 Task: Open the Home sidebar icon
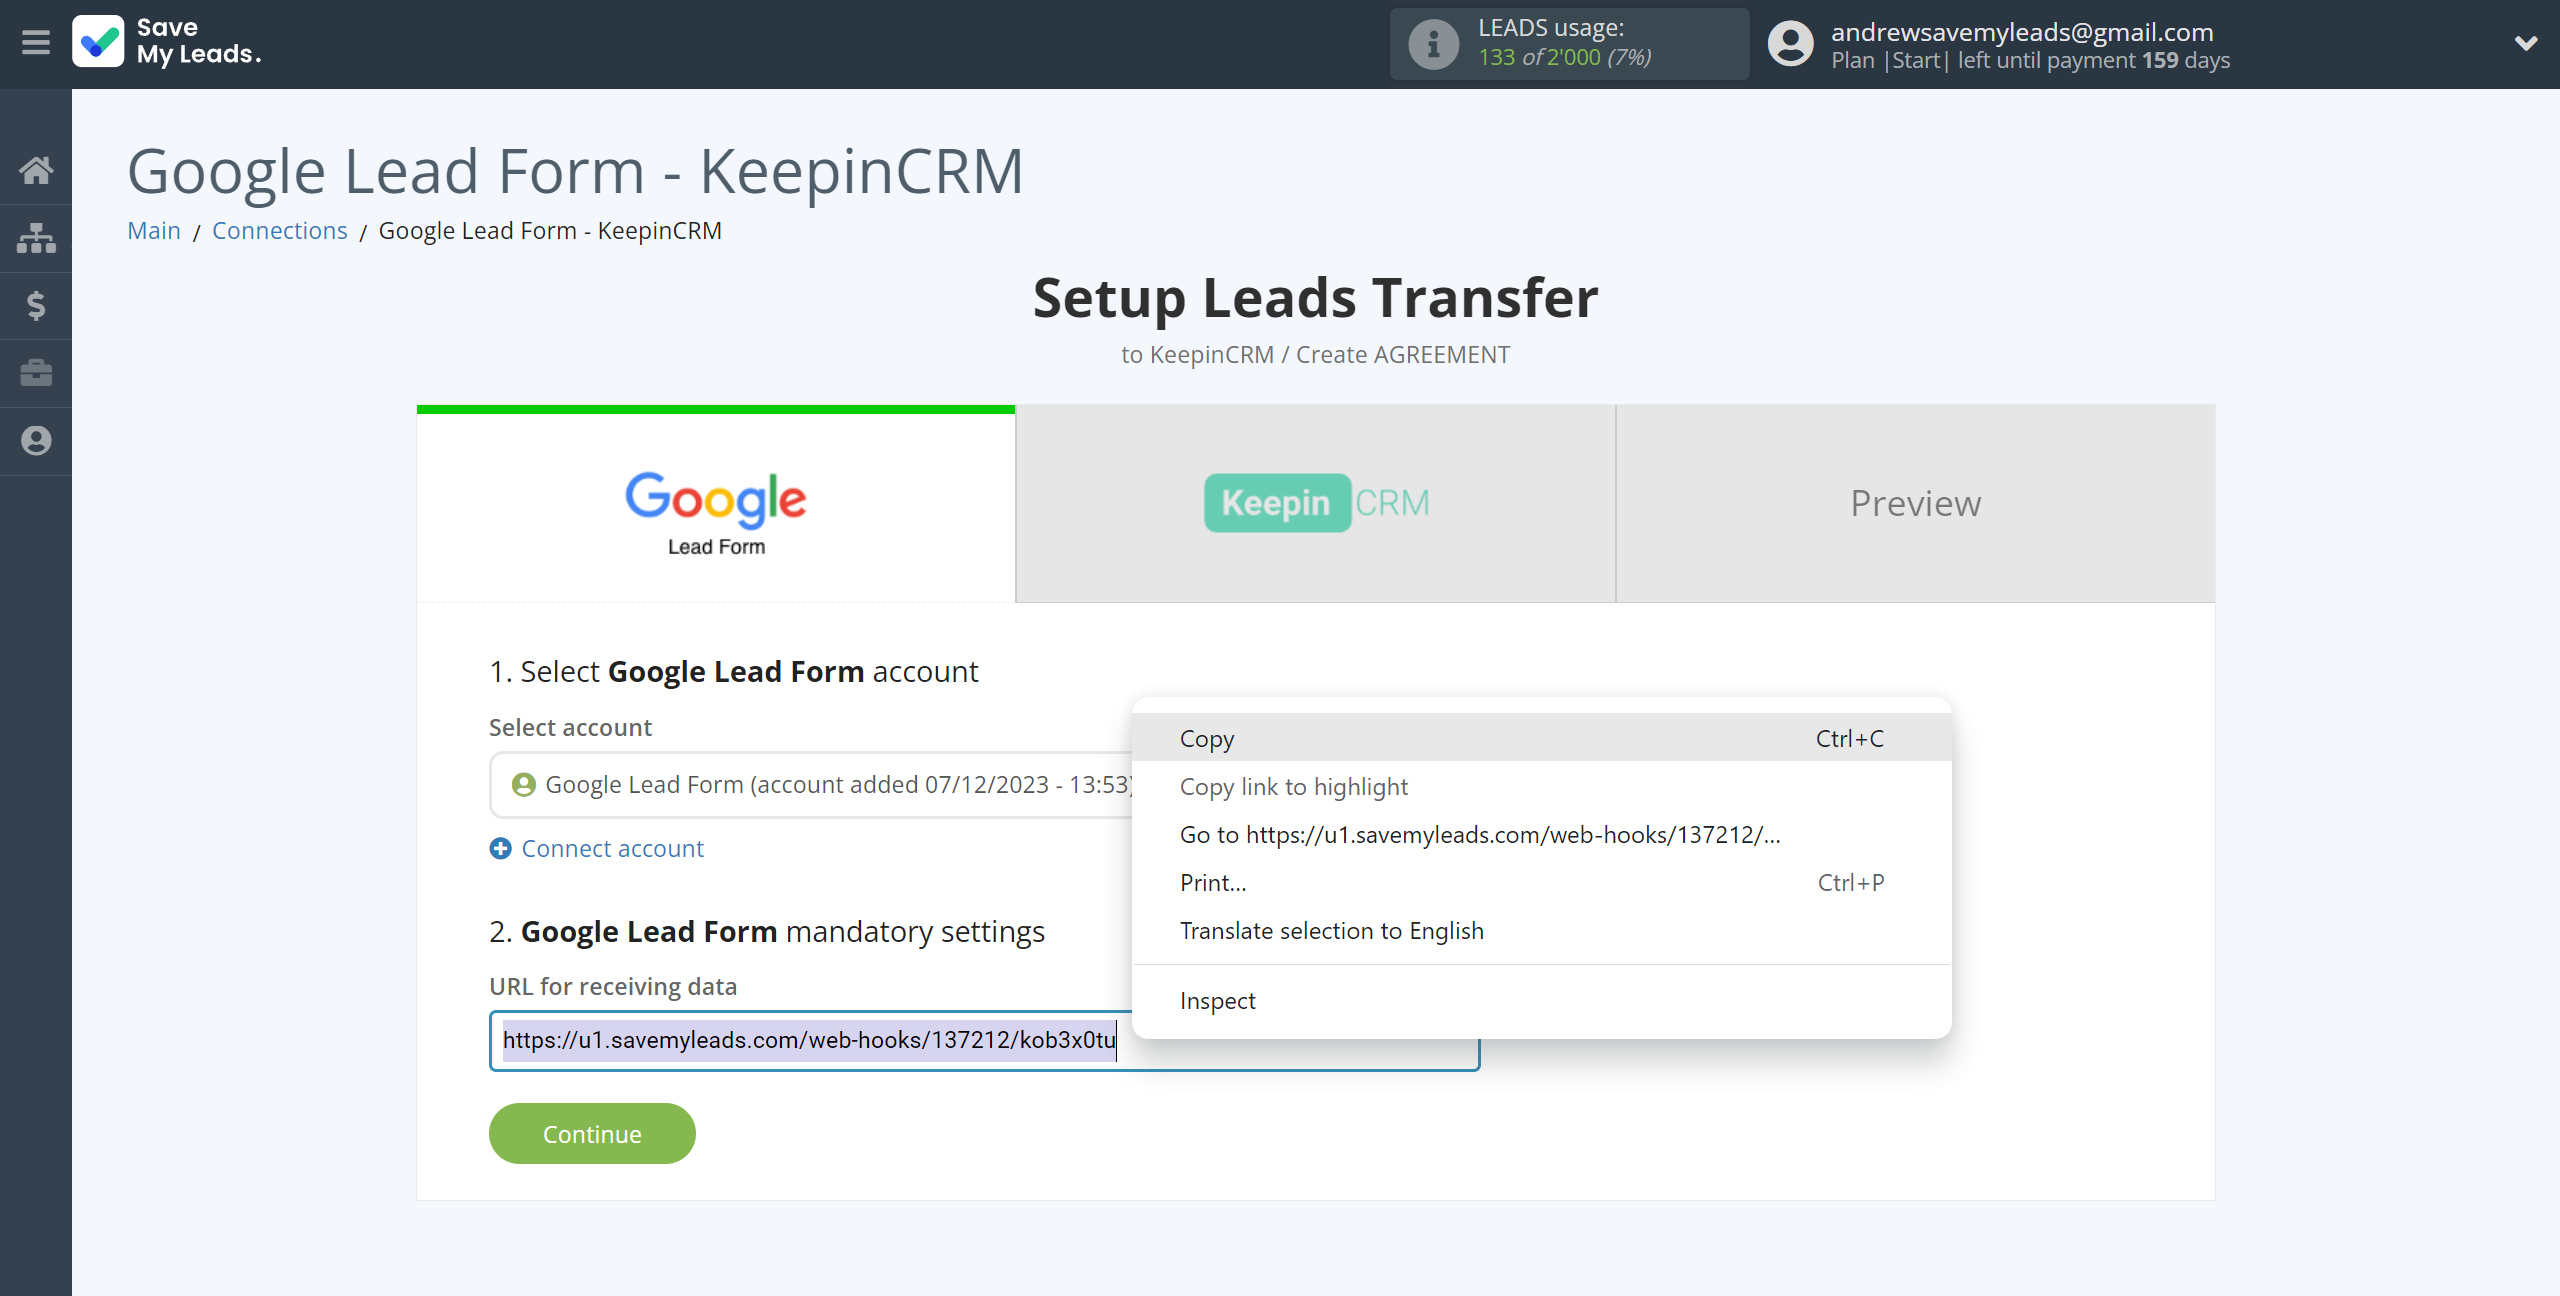point(36,170)
